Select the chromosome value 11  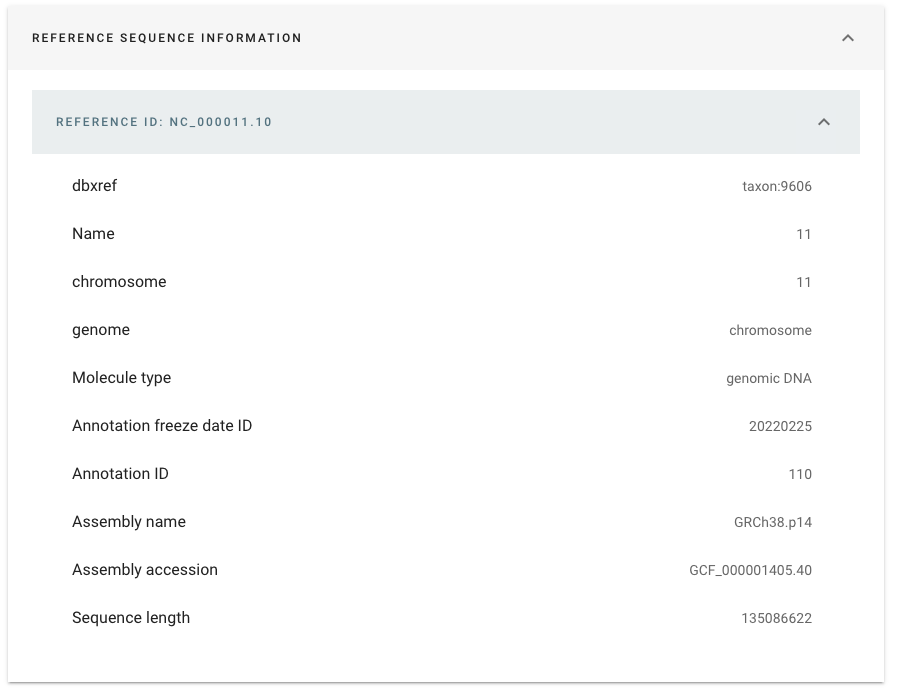[804, 282]
